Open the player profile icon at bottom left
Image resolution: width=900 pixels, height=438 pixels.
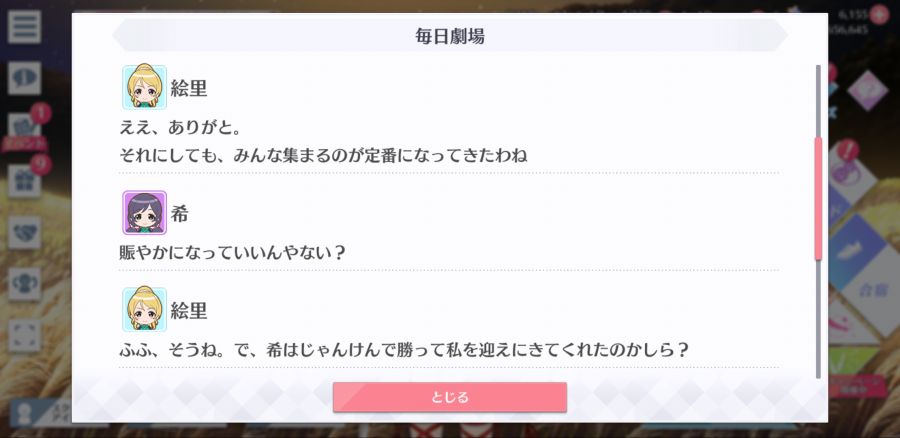tap(24, 413)
